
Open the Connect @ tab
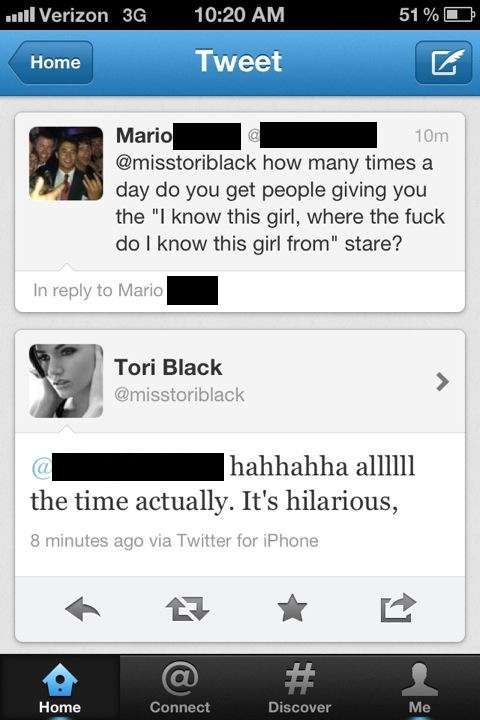click(x=180, y=688)
